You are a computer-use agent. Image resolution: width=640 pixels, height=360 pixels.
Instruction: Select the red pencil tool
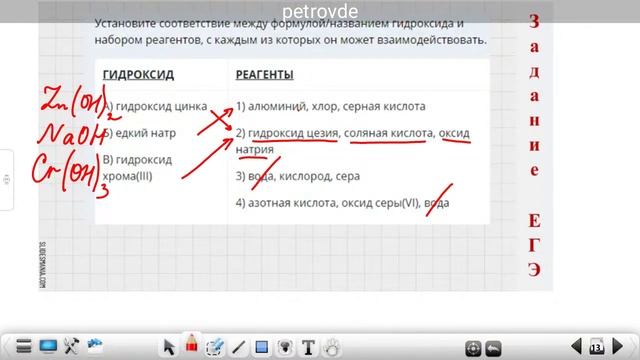point(191,343)
